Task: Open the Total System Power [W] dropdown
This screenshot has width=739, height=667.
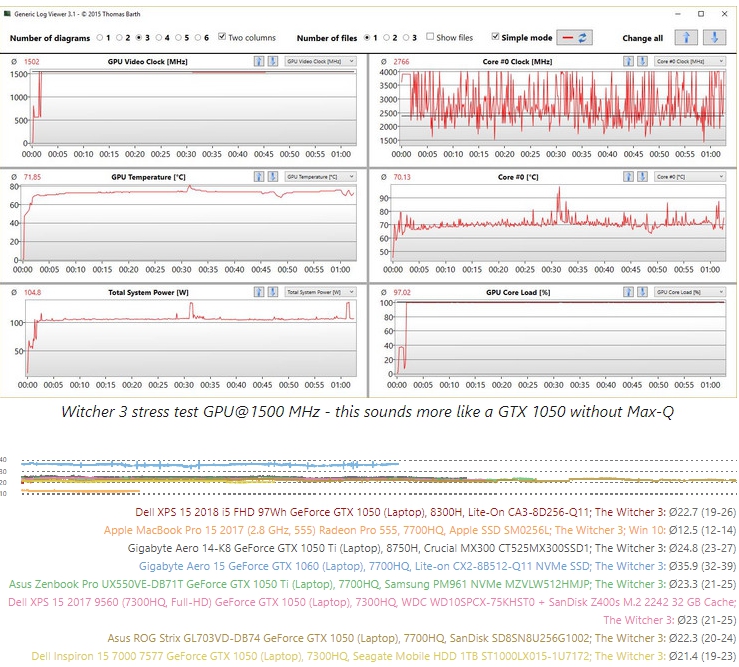Action: pos(320,292)
